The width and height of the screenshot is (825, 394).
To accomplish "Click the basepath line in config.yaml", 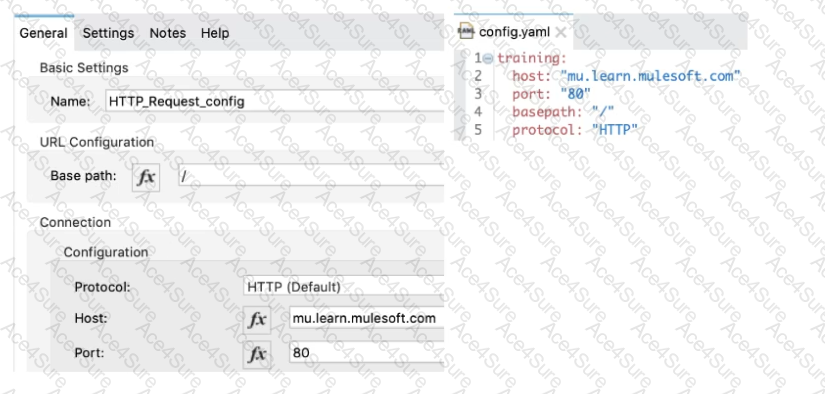I will click(x=563, y=112).
